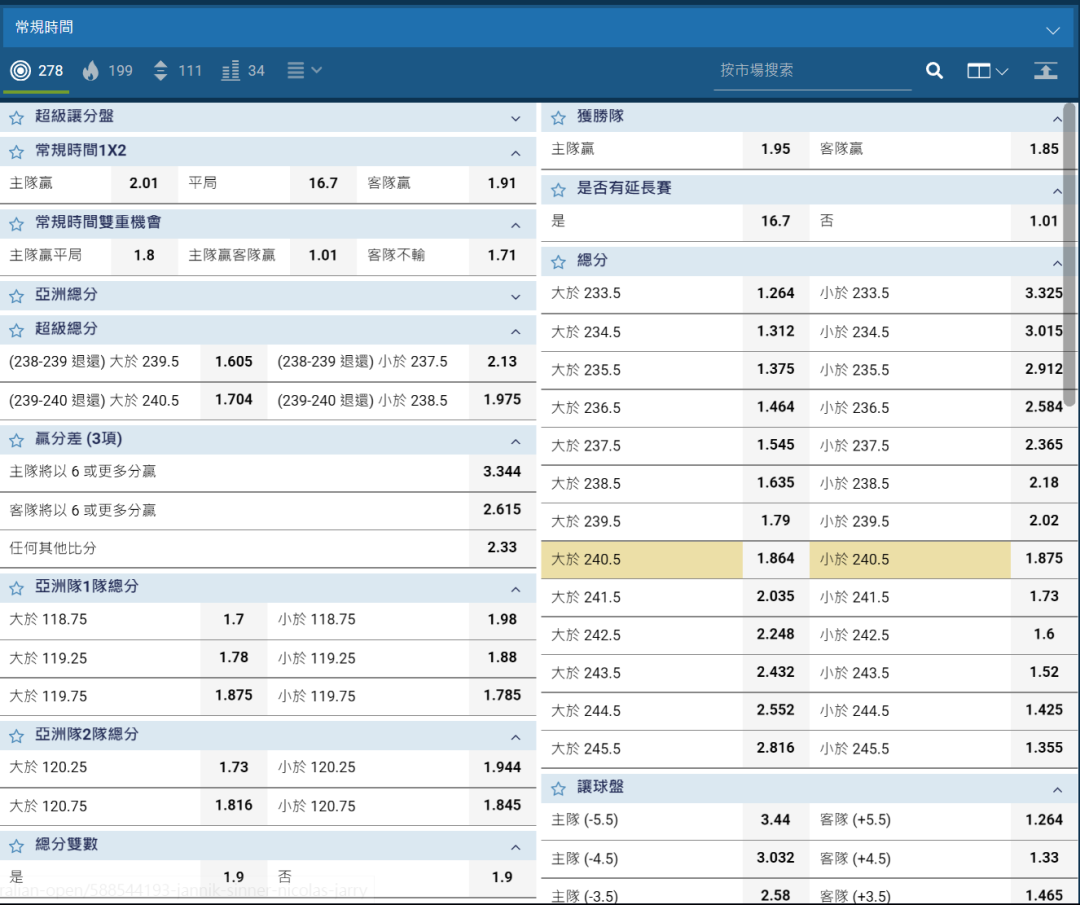Select highlighted 大於 240.5 odds 1.864
This screenshot has height=905, width=1080.
tap(775, 560)
